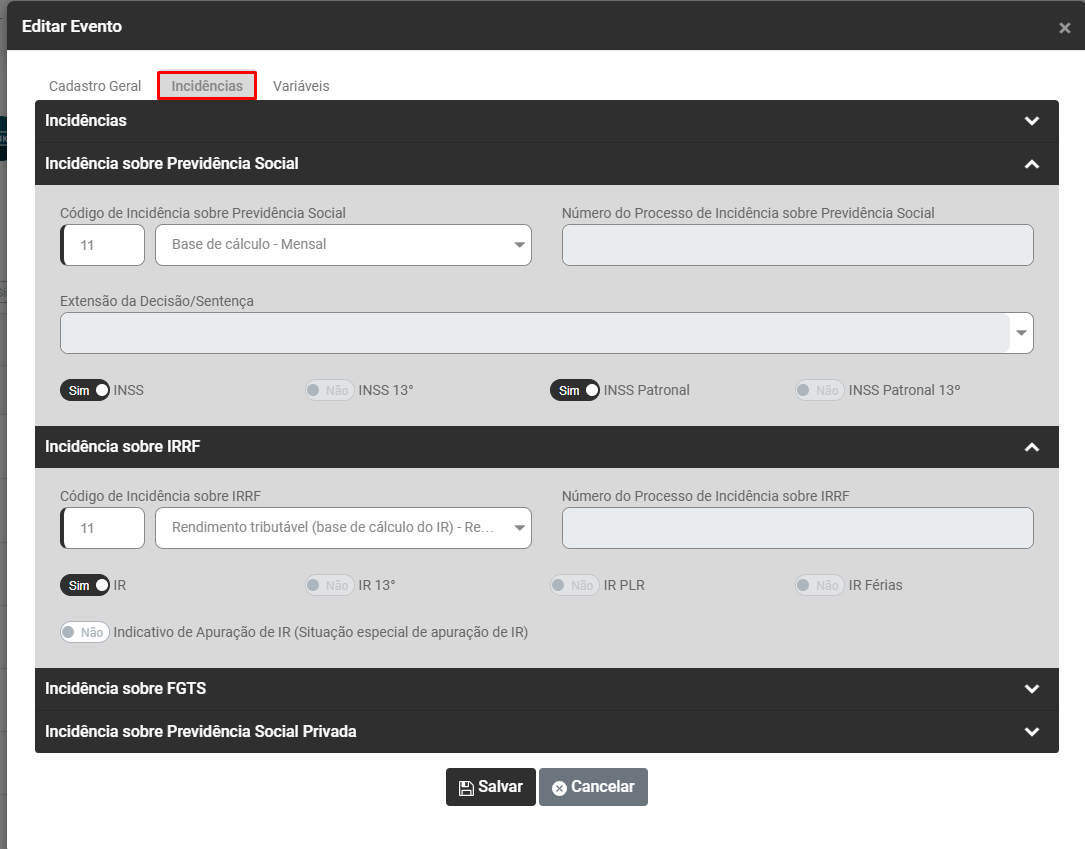Click the floppy disk icon on Salvar
This screenshot has height=849, width=1085.
(466, 787)
